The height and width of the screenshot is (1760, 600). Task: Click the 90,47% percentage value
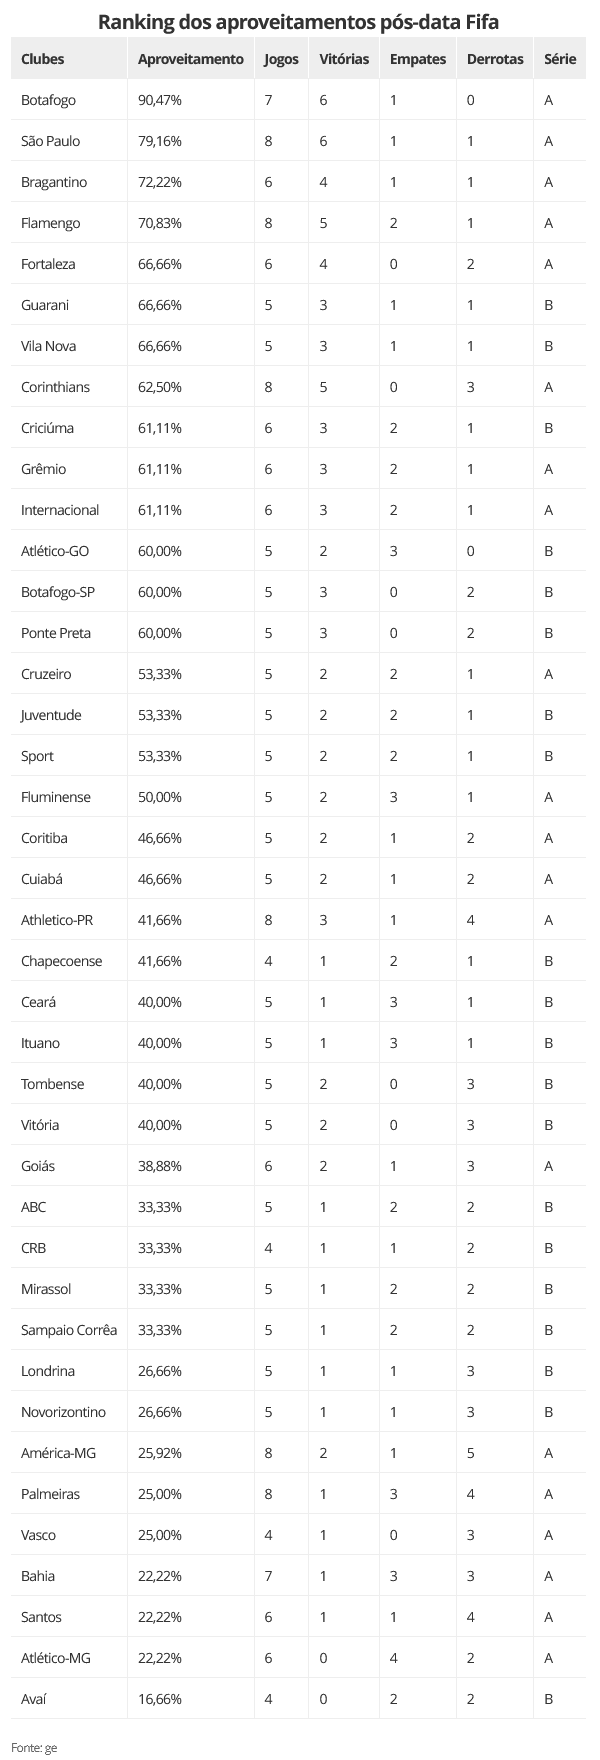point(160,100)
